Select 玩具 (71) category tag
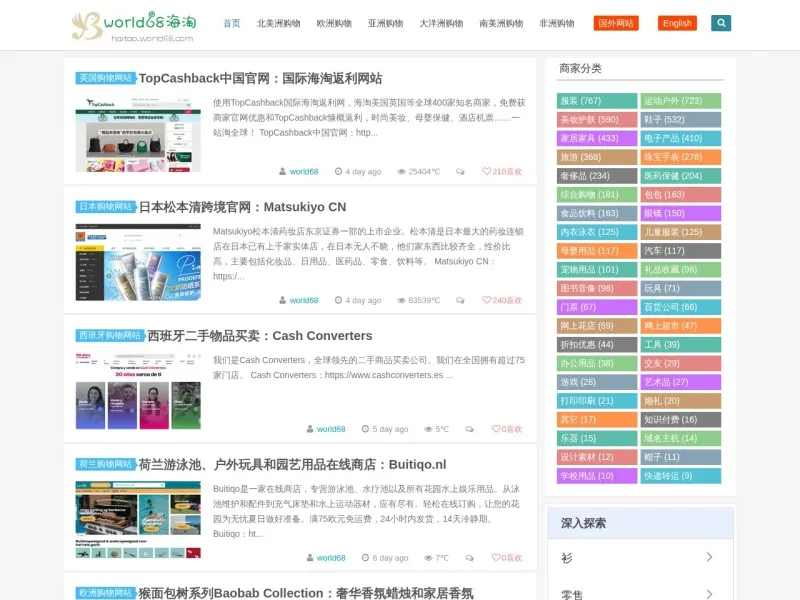 tap(681, 288)
